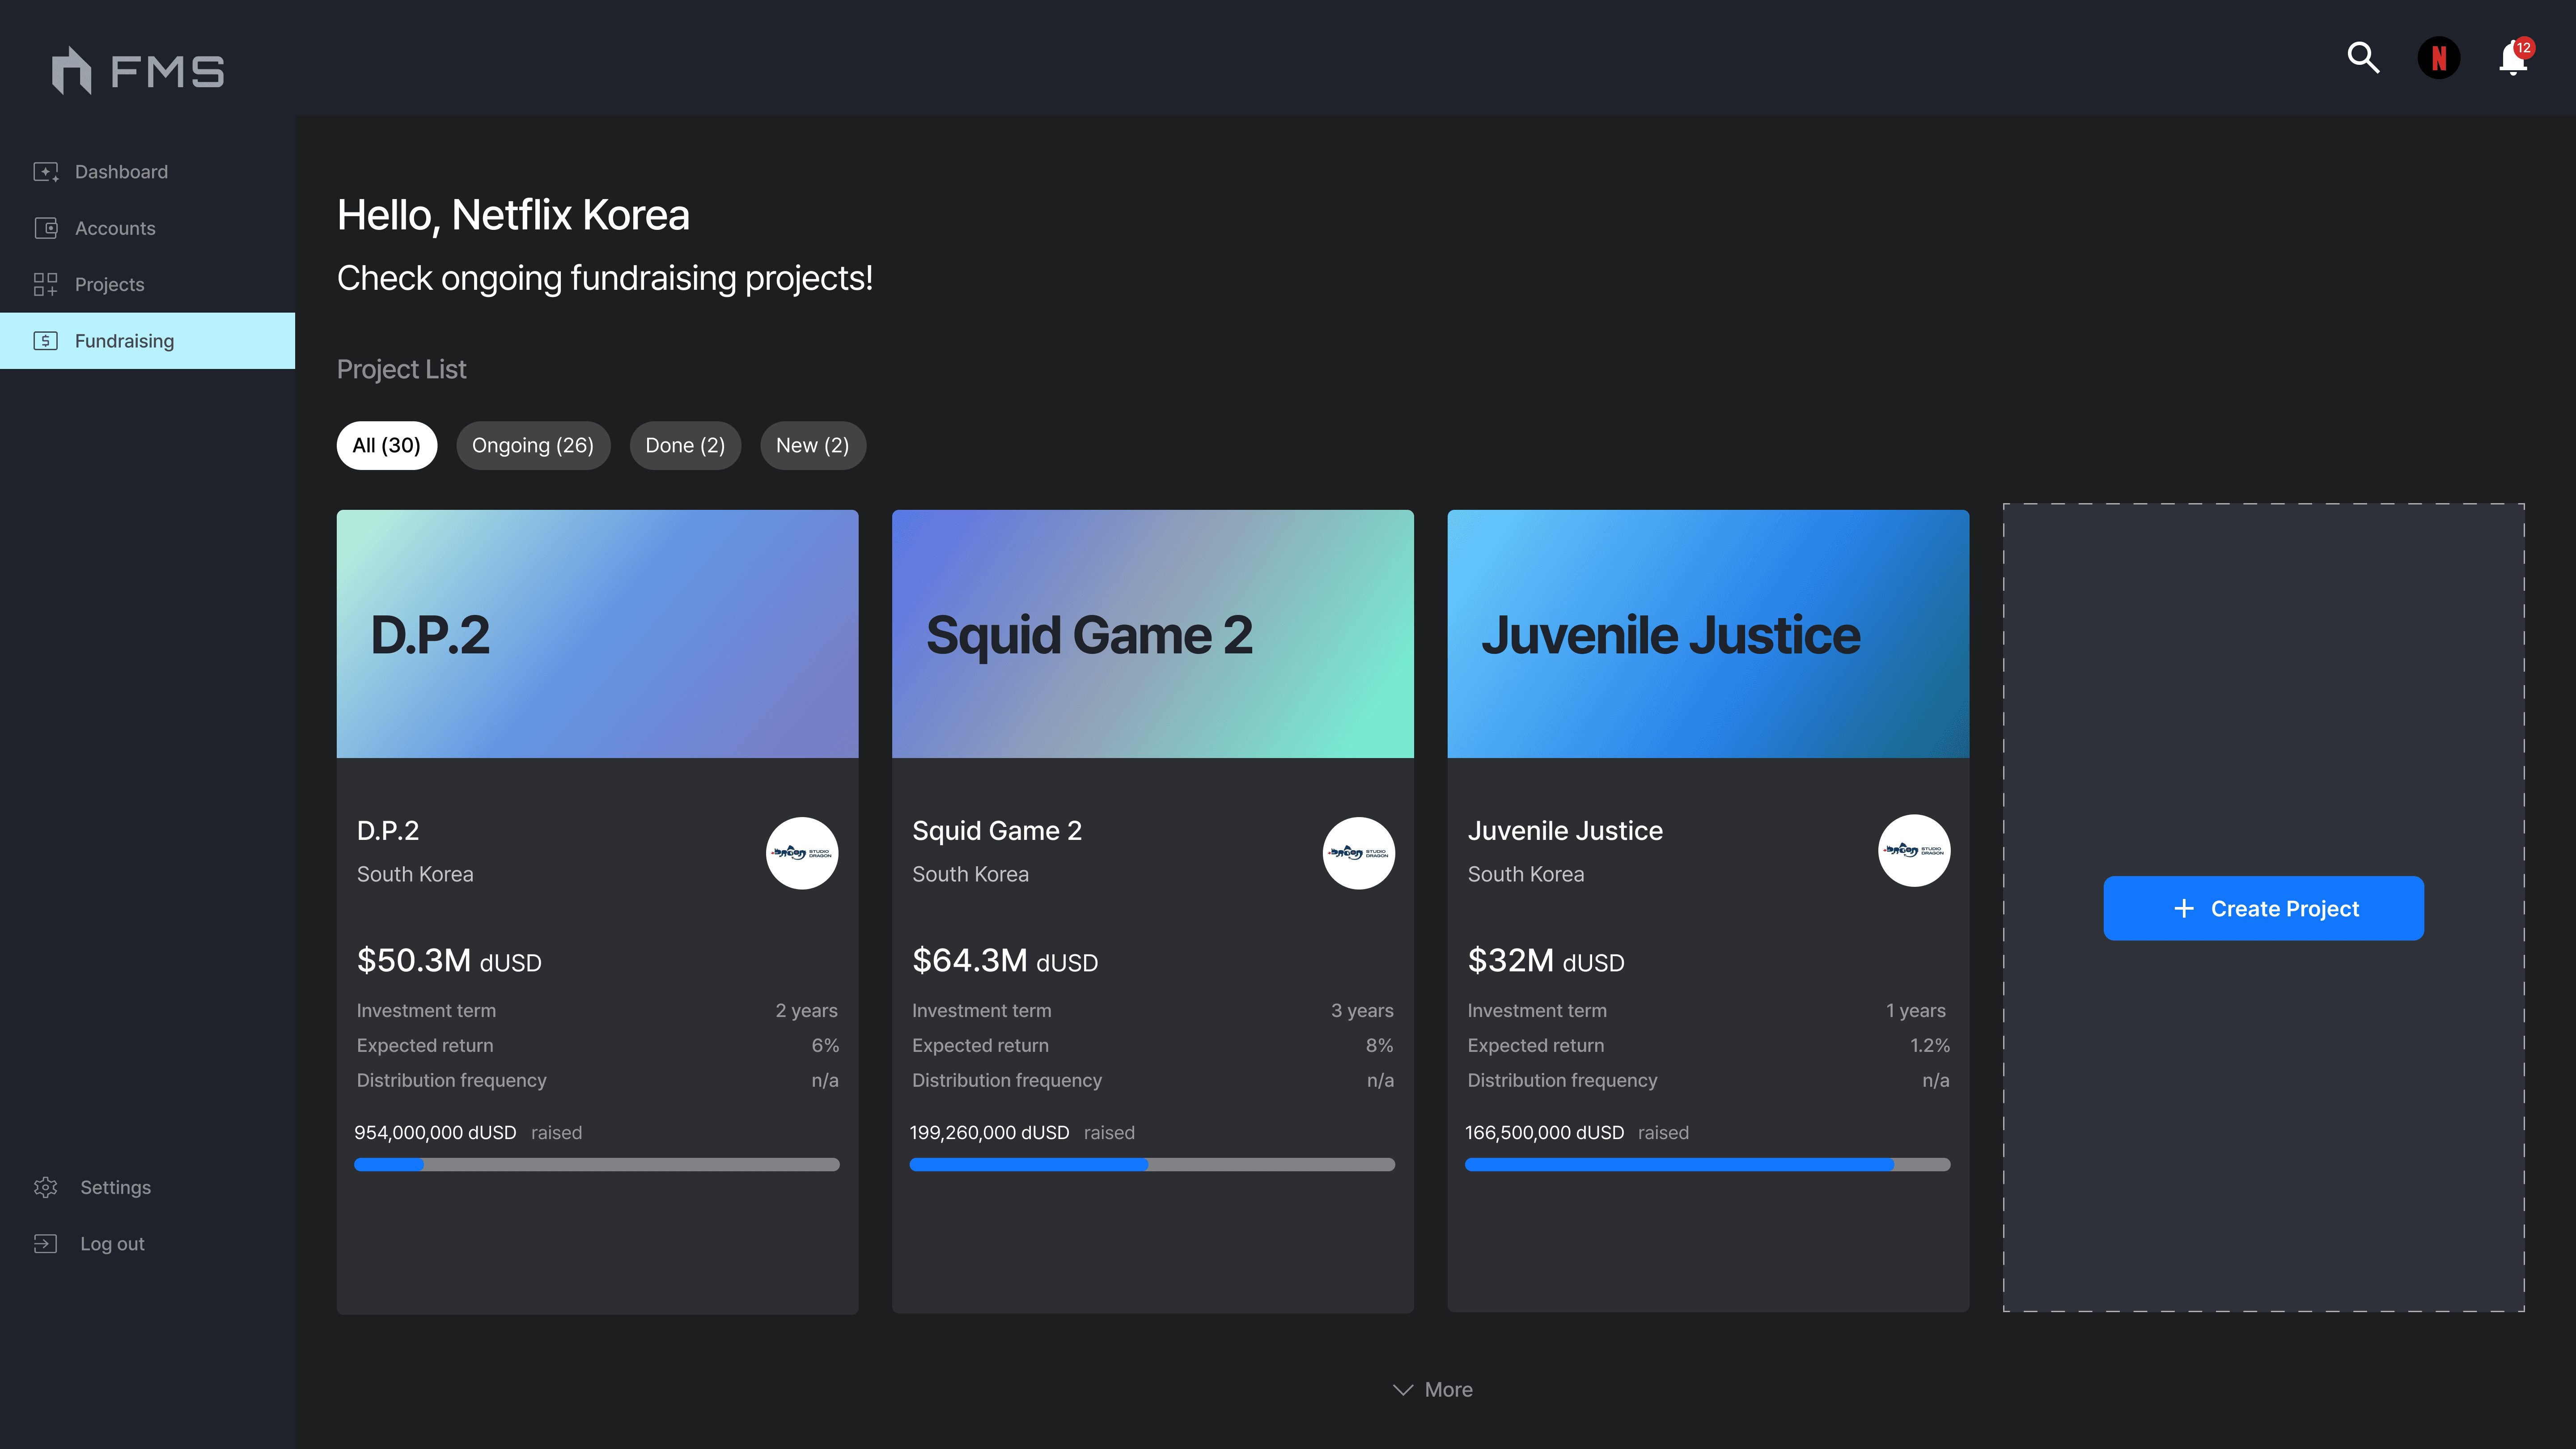Image resolution: width=2576 pixels, height=1449 pixels.
Task: Click Studio Dragon logo on D.P.2 card
Action: tap(802, 853)
